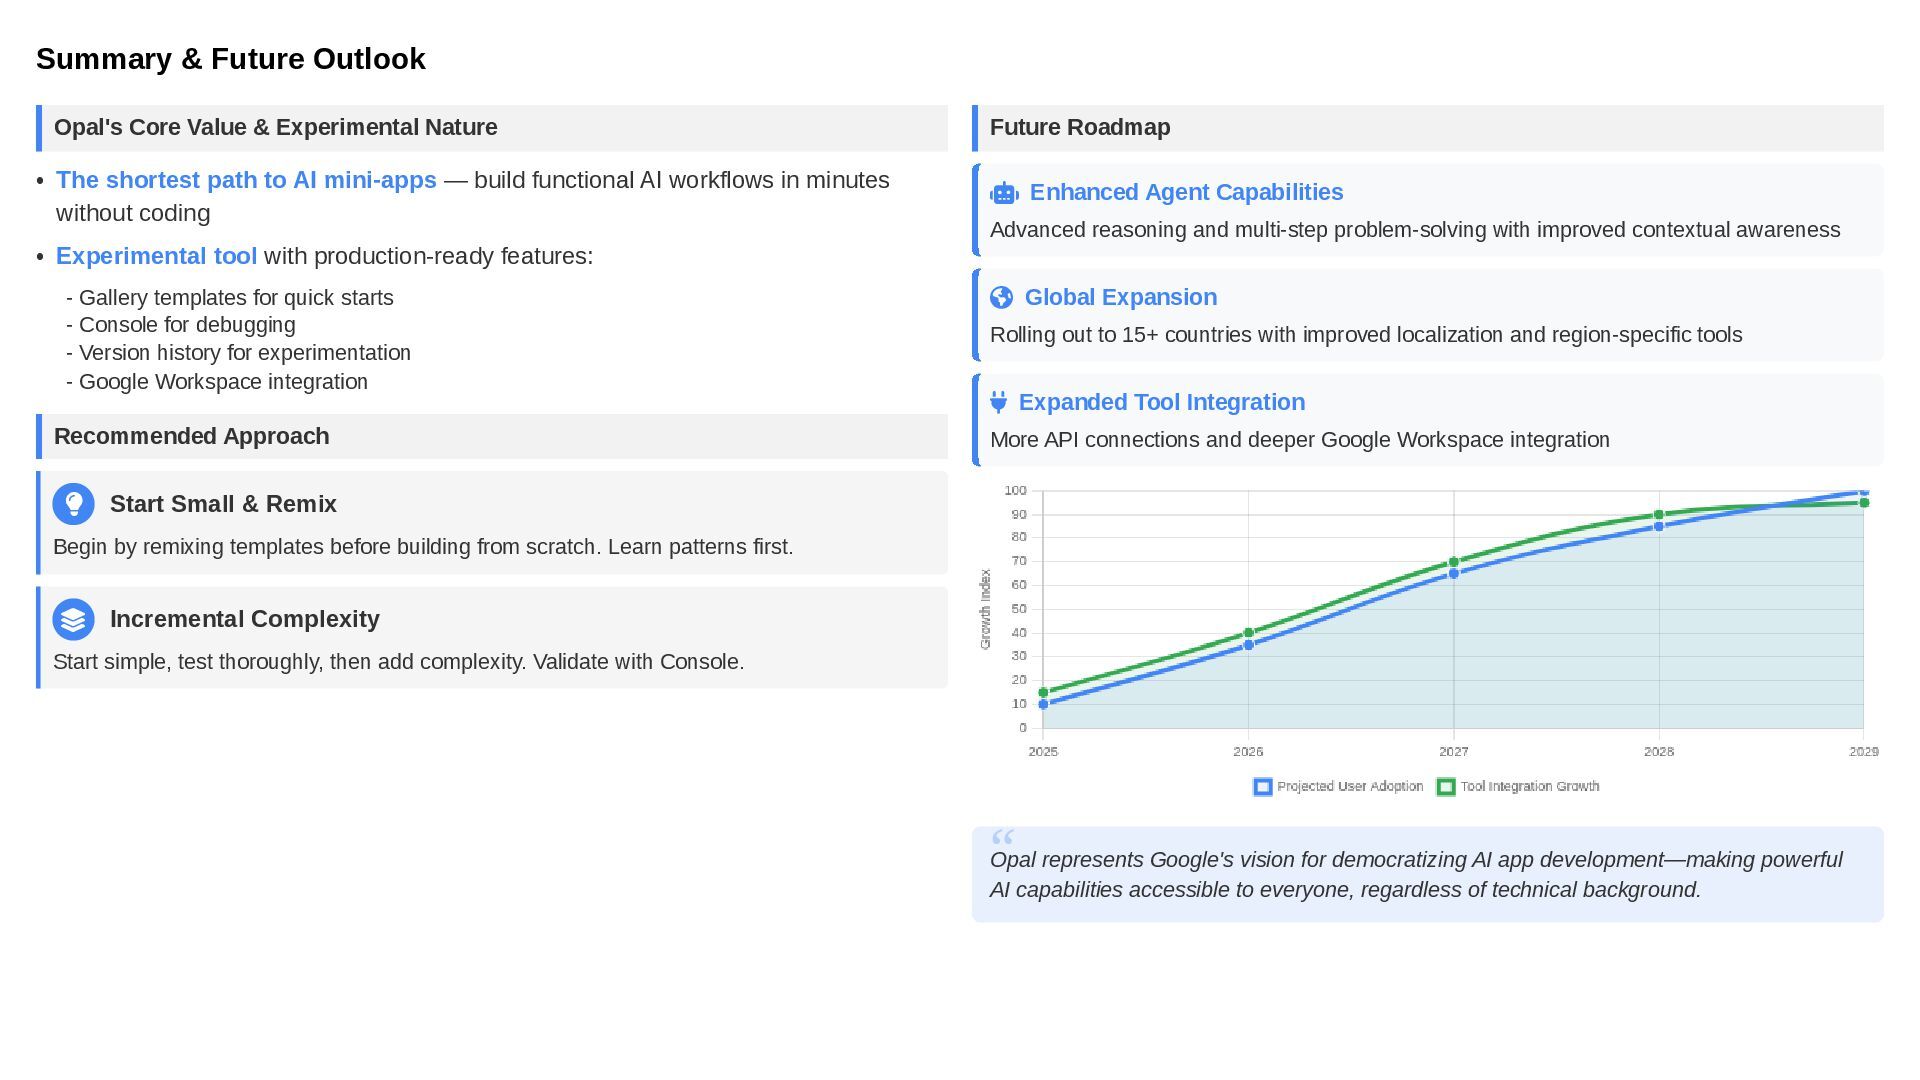Click the green data point at 2025
The width and height of the screenshot is (1920, 1080).
[x=1043, y=692]
